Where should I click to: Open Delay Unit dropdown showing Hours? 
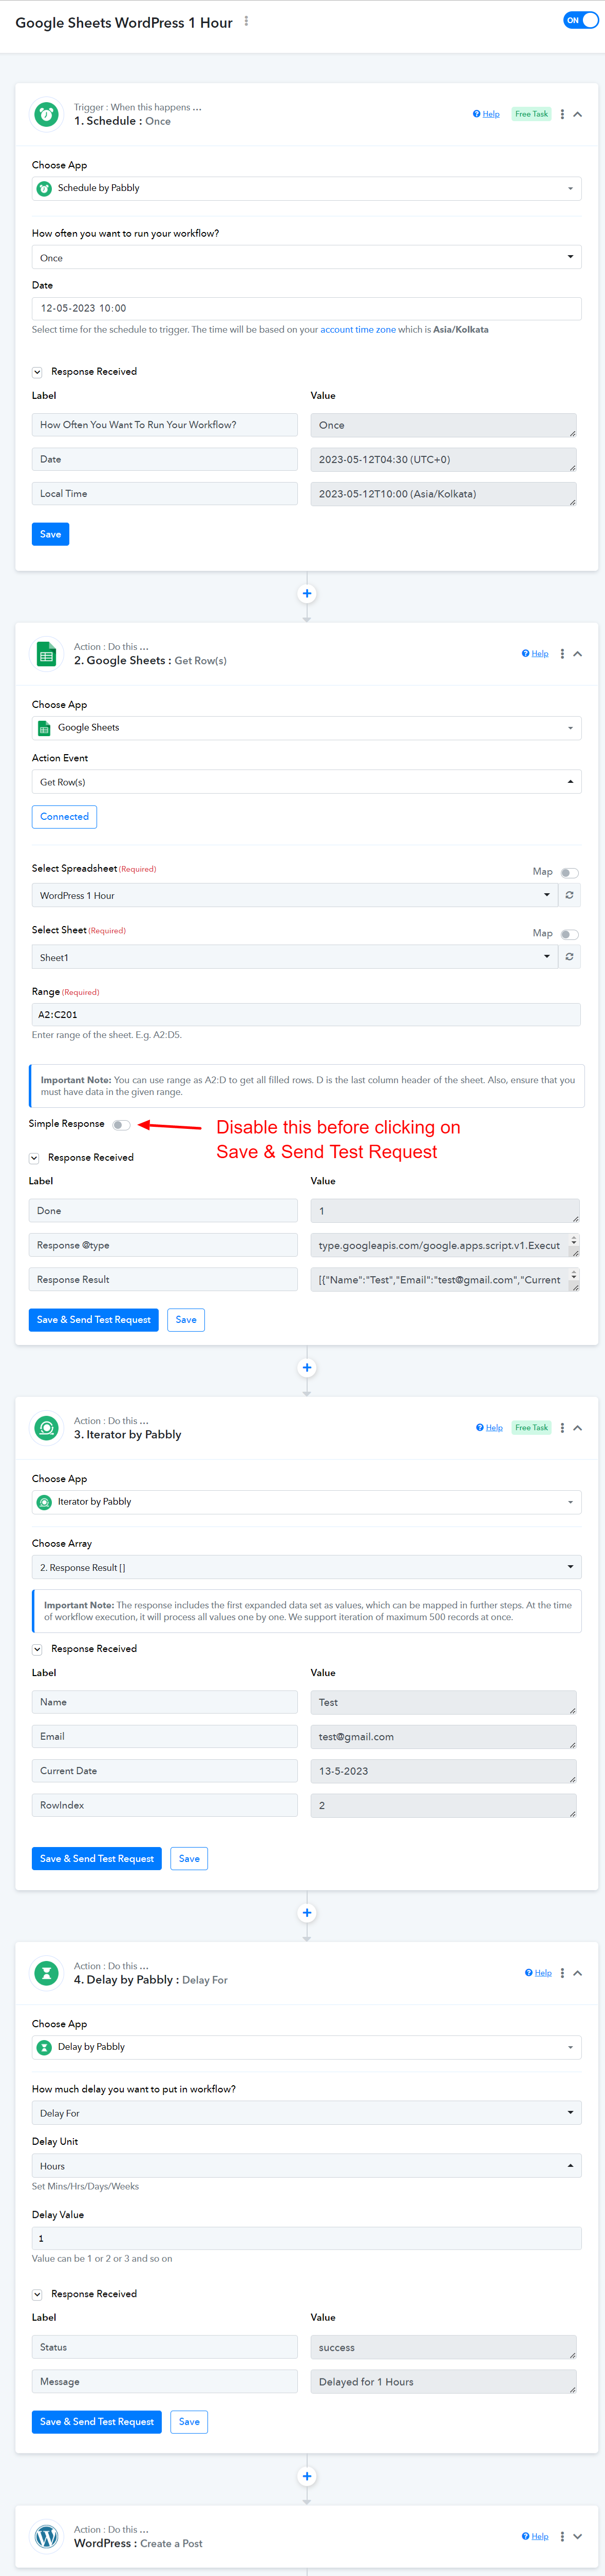(306, 2166)
